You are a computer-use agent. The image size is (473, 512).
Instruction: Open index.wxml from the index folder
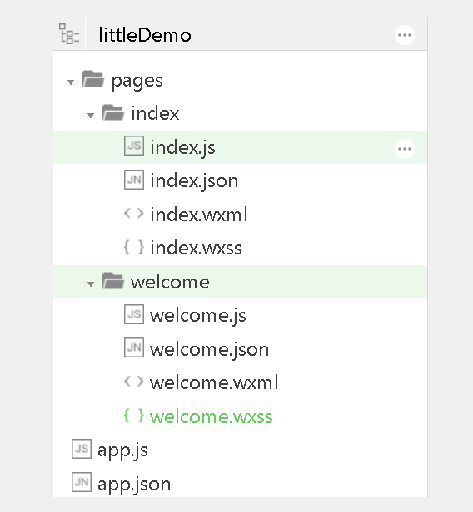(x=199, y=214)
